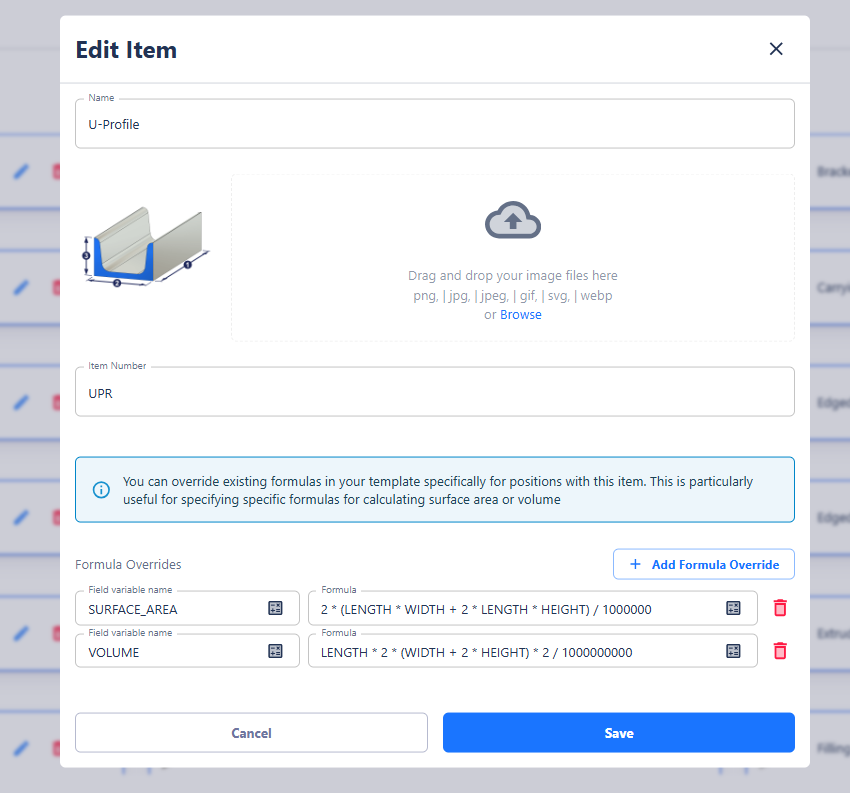850x793 pixels.
Task: Select the SURFACE_AREA field variable name input
Action: click(x=172, y=608)
